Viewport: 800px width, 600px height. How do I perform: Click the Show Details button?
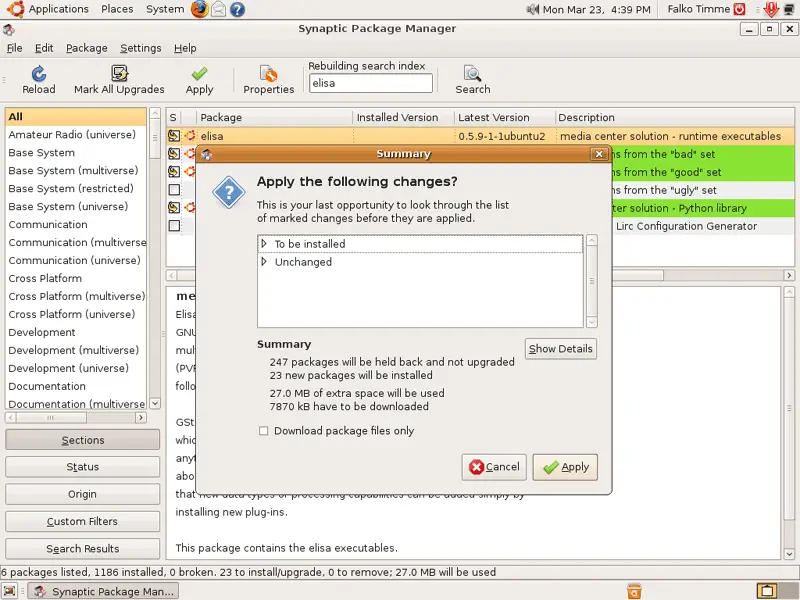(x=560, y=349)
